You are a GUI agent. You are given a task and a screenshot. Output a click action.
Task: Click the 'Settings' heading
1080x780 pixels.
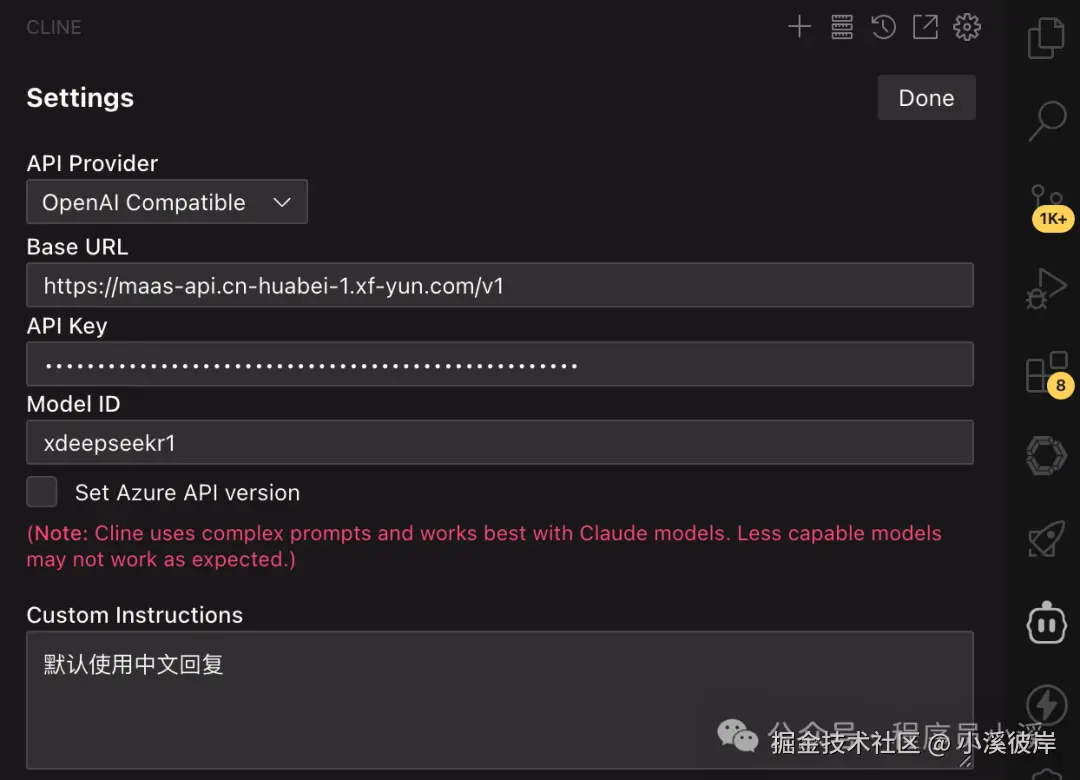point(80,98)
